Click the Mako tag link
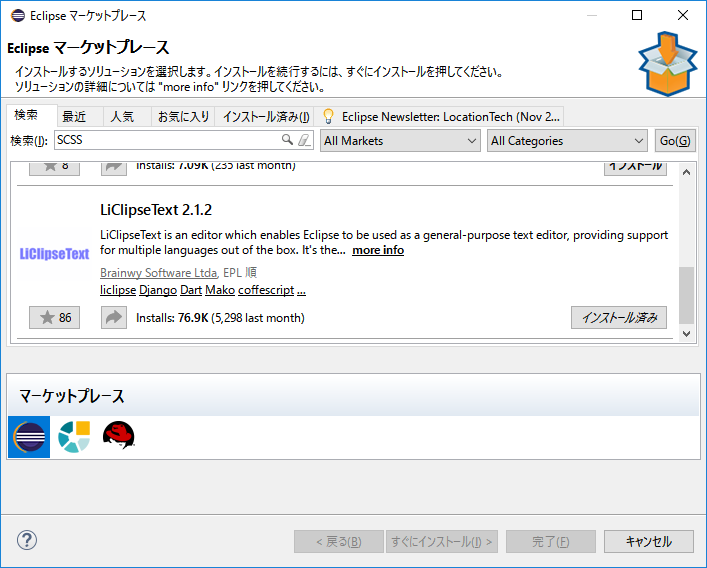This screenshot has height=568, width=707. click(x=220, y=290)
